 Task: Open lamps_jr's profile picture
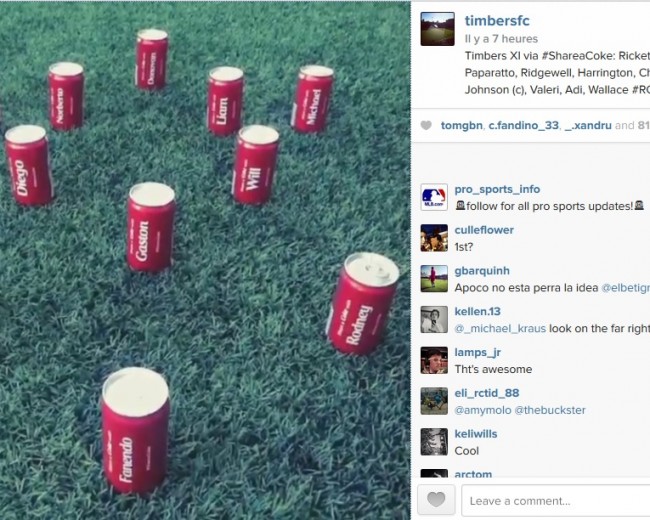[x=434, y=360]
